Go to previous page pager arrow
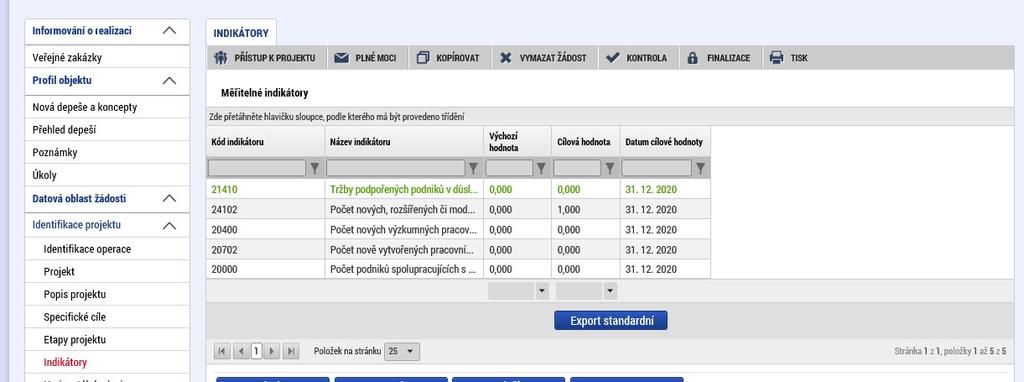The width and height of the screenshot is (1024, 382). (x=241, y=351)
